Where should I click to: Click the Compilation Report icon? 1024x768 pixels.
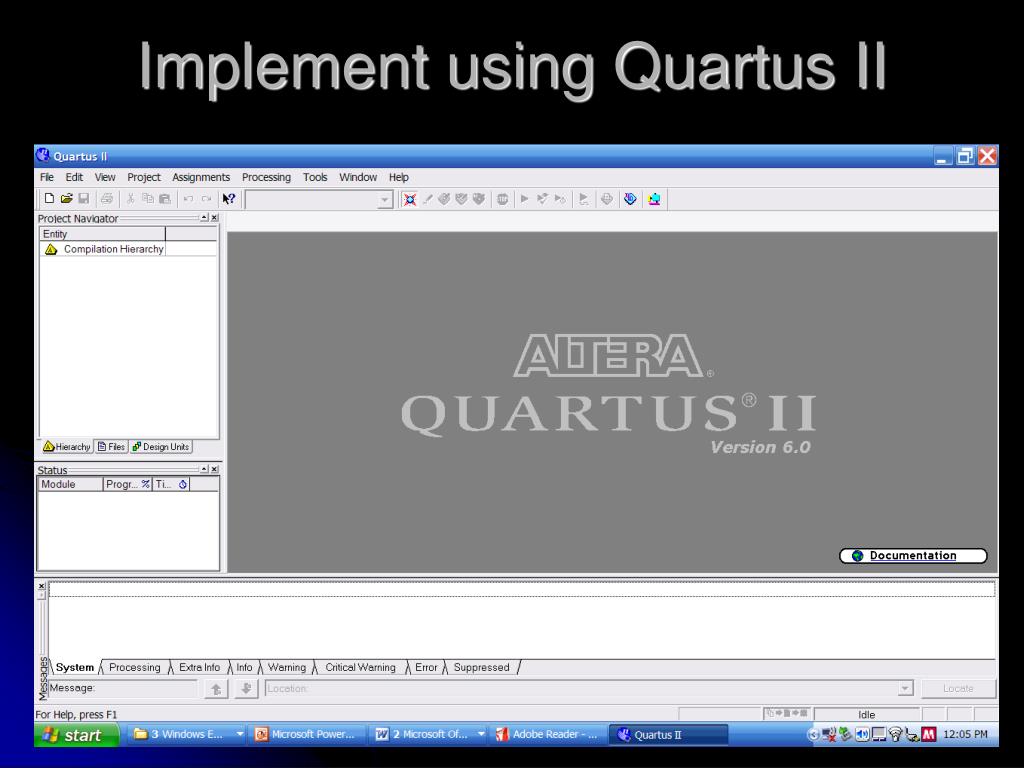pos(607,199)
